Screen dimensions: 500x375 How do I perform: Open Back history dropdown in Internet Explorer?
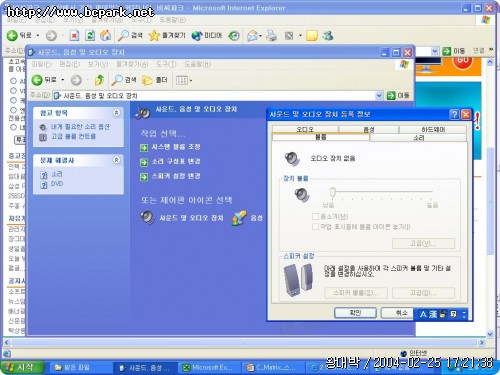[x=38, y=35]
